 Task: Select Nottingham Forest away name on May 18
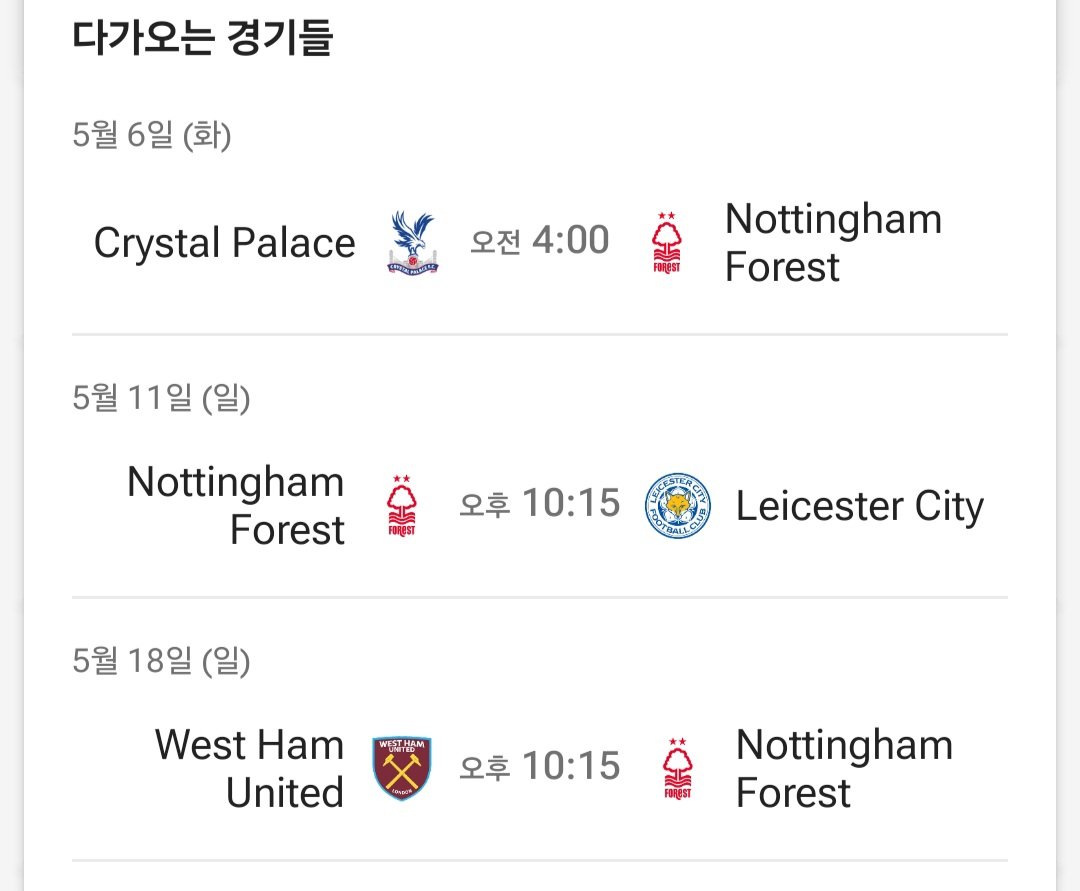(x=844, y=768)
